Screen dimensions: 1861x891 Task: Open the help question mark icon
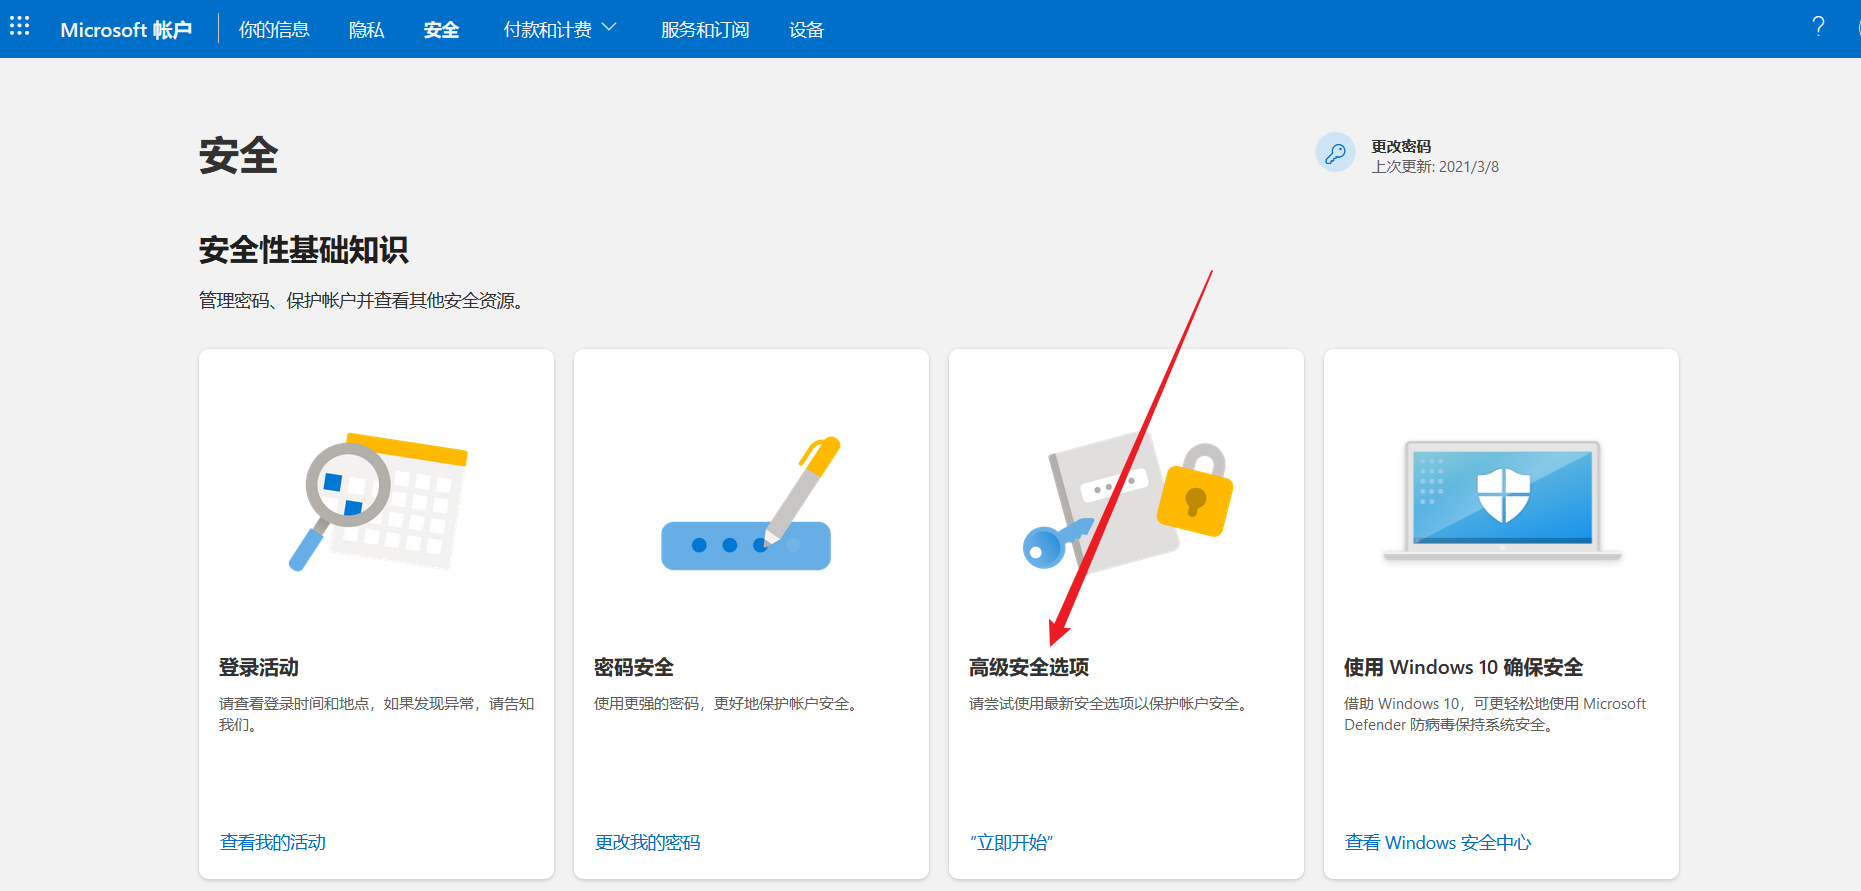coord(1818,26)
